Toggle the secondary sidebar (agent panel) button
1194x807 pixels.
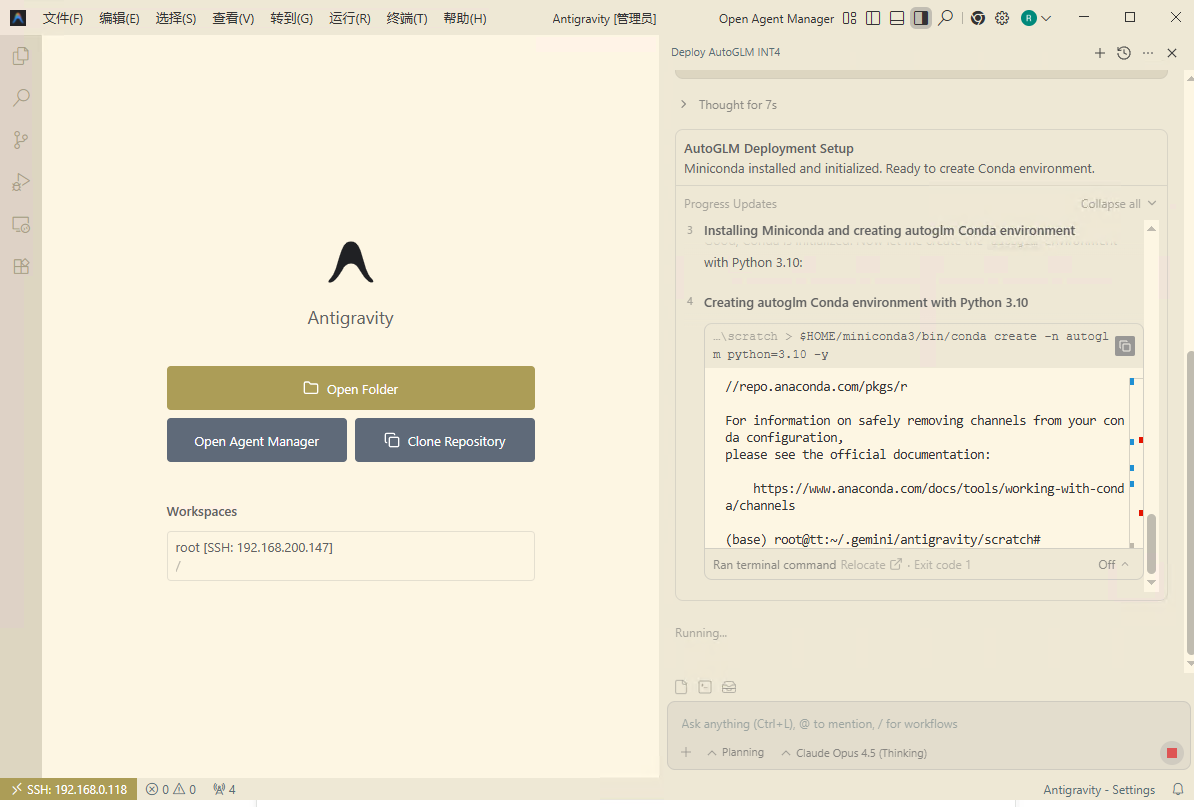click(x=921, y=18)
